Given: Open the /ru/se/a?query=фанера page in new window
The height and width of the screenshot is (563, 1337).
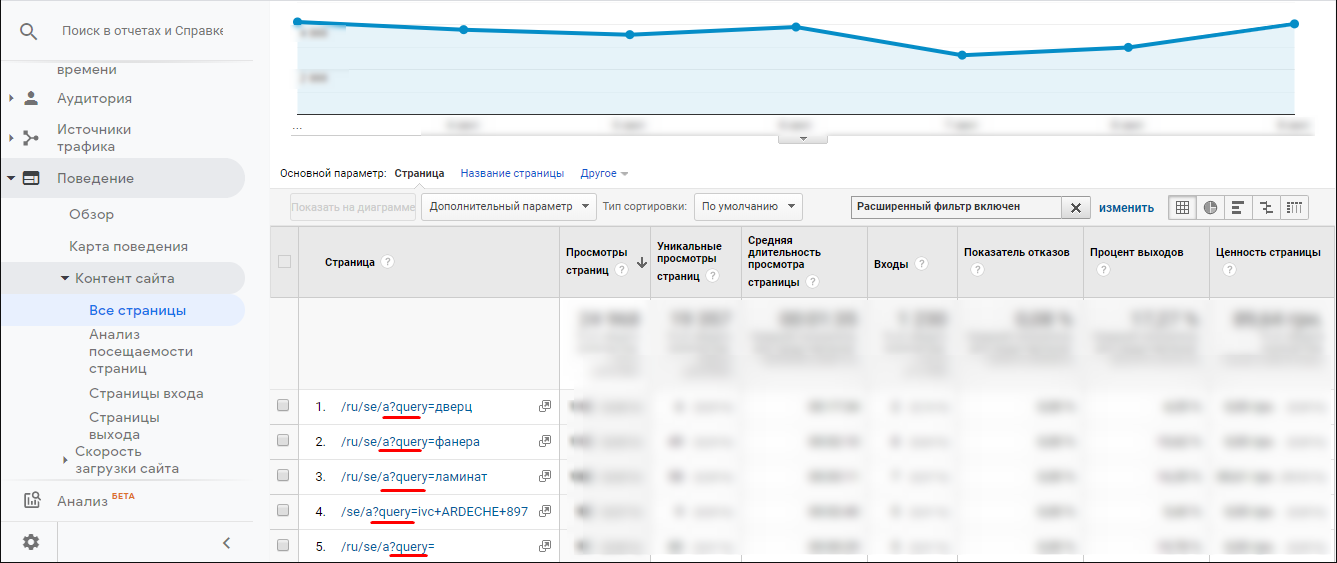Looking at the screenshot, I should click(x=545, y=441).
